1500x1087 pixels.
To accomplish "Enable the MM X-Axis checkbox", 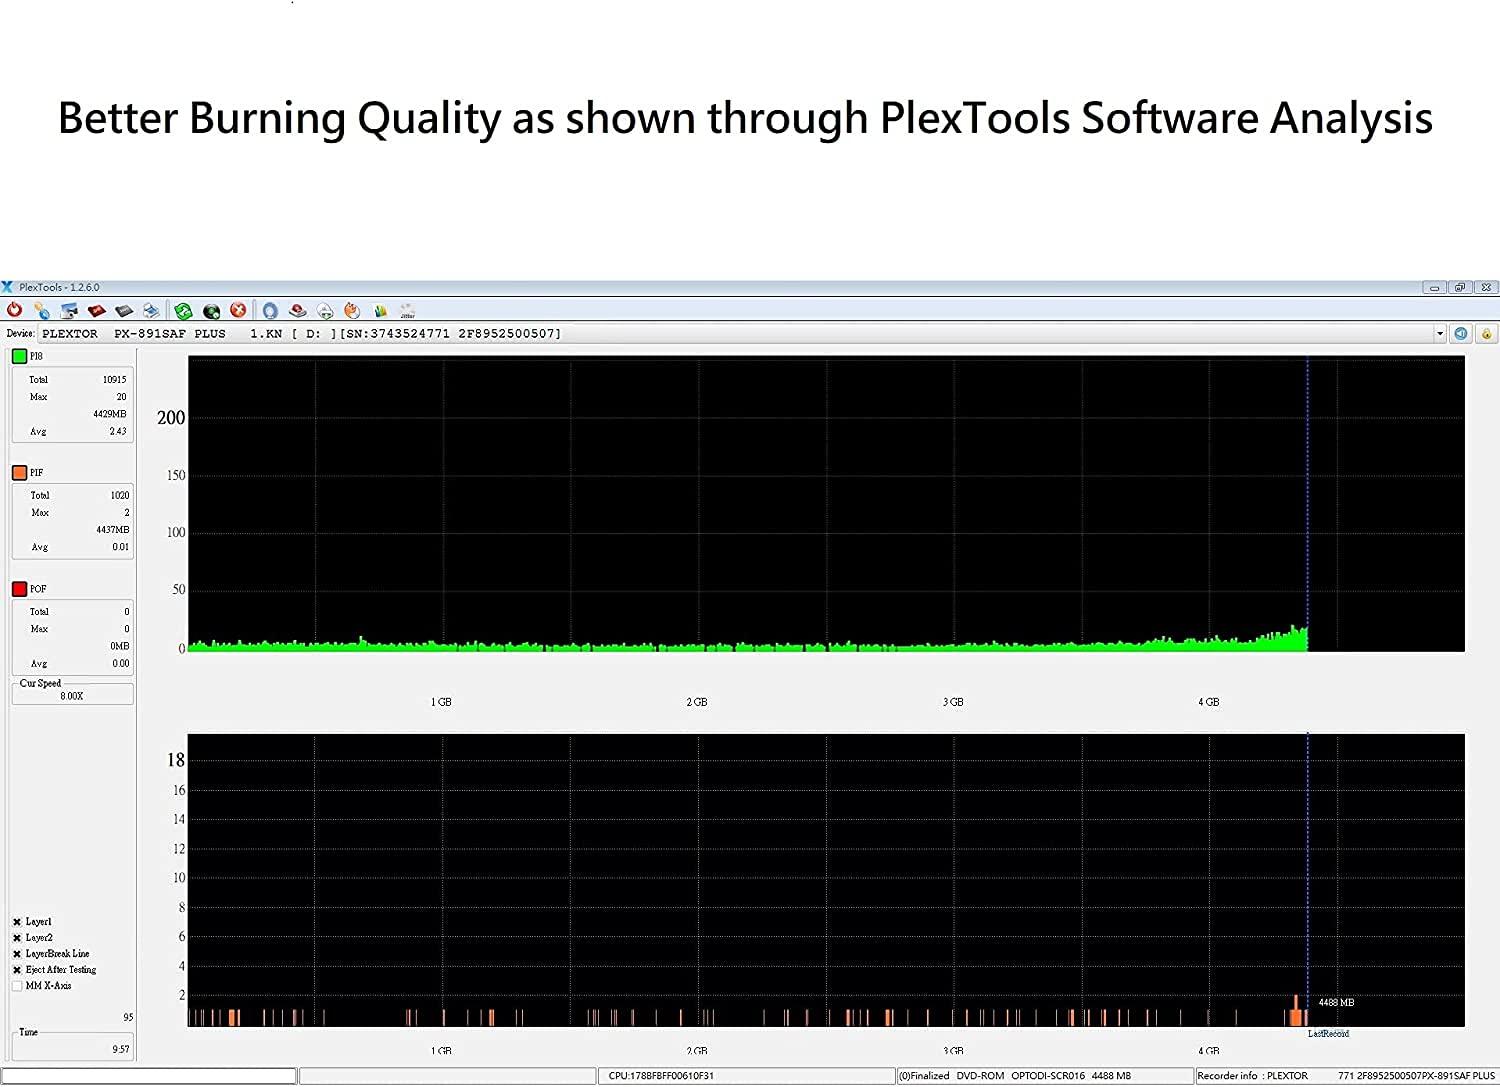I will tap(17, 986).
